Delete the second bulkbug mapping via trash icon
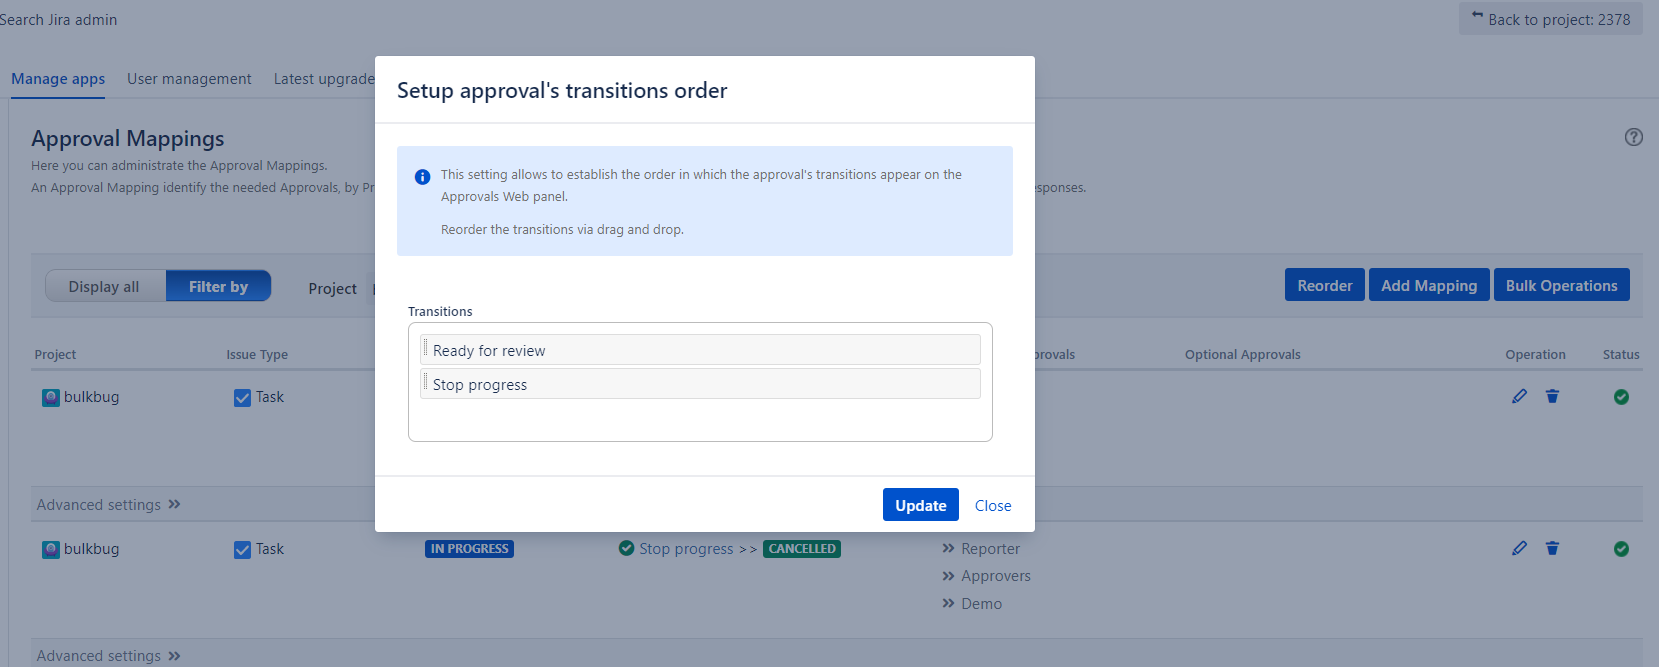 point(1552,549)
